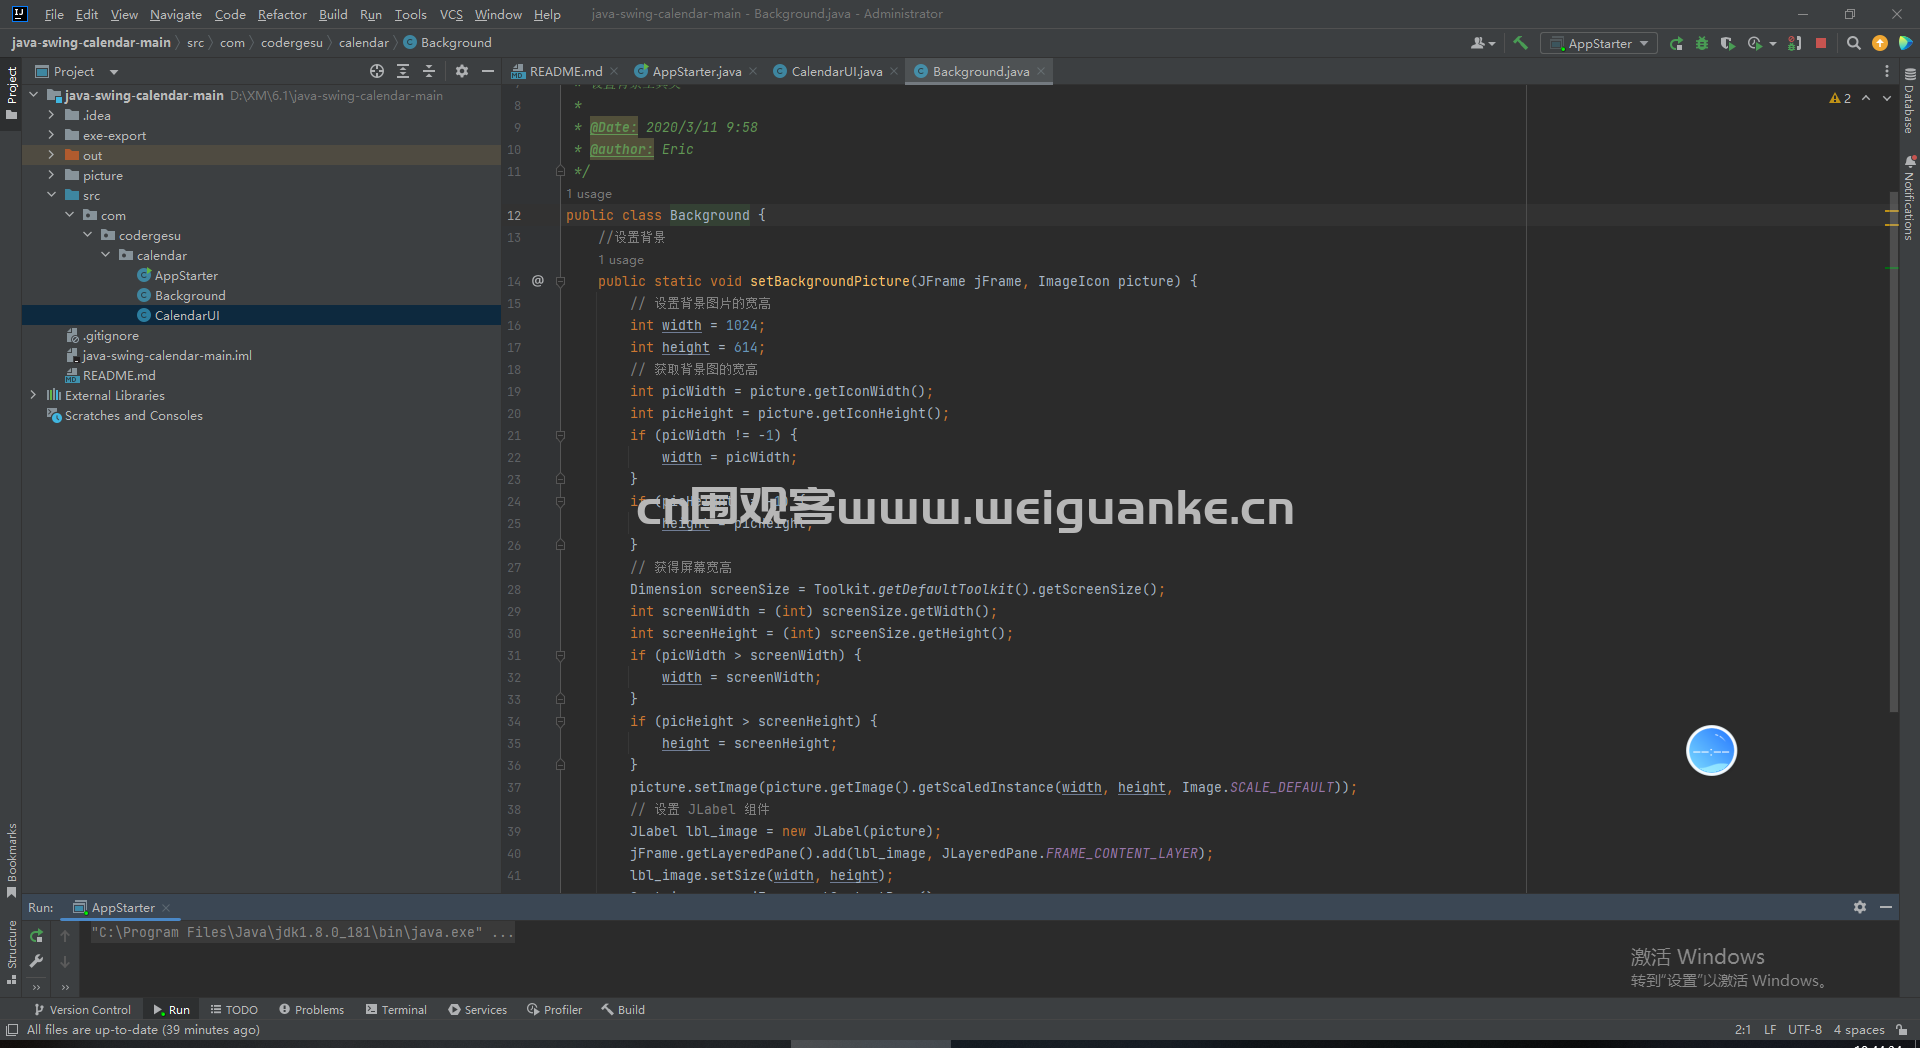Open Project panel settings gear
1920x1048 pixels.
[461, 71]
